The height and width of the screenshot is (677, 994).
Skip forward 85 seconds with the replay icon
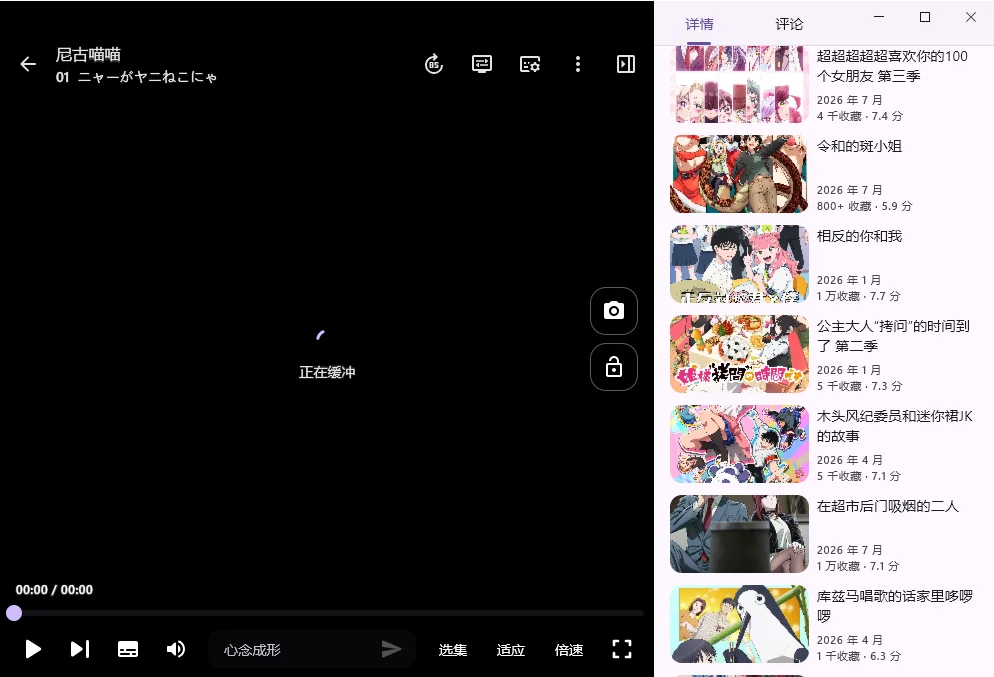tap(434, 64)
